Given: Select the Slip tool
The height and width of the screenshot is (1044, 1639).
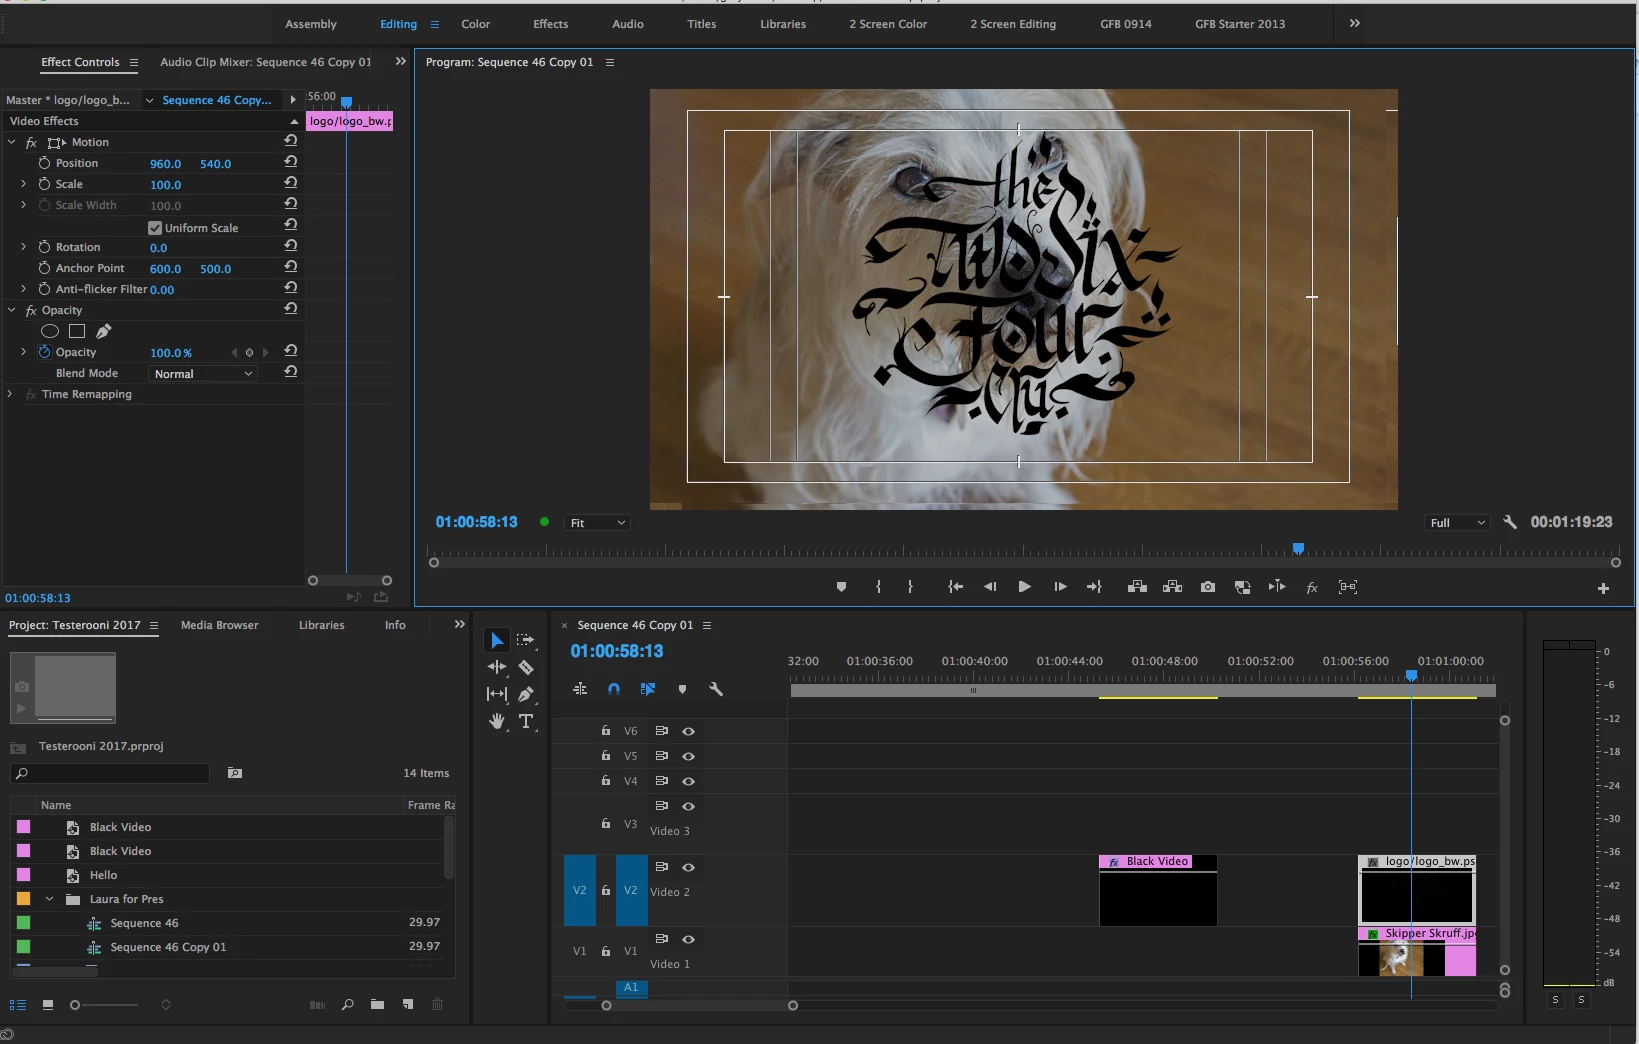Looking at the screenshot, I should 497,694.
